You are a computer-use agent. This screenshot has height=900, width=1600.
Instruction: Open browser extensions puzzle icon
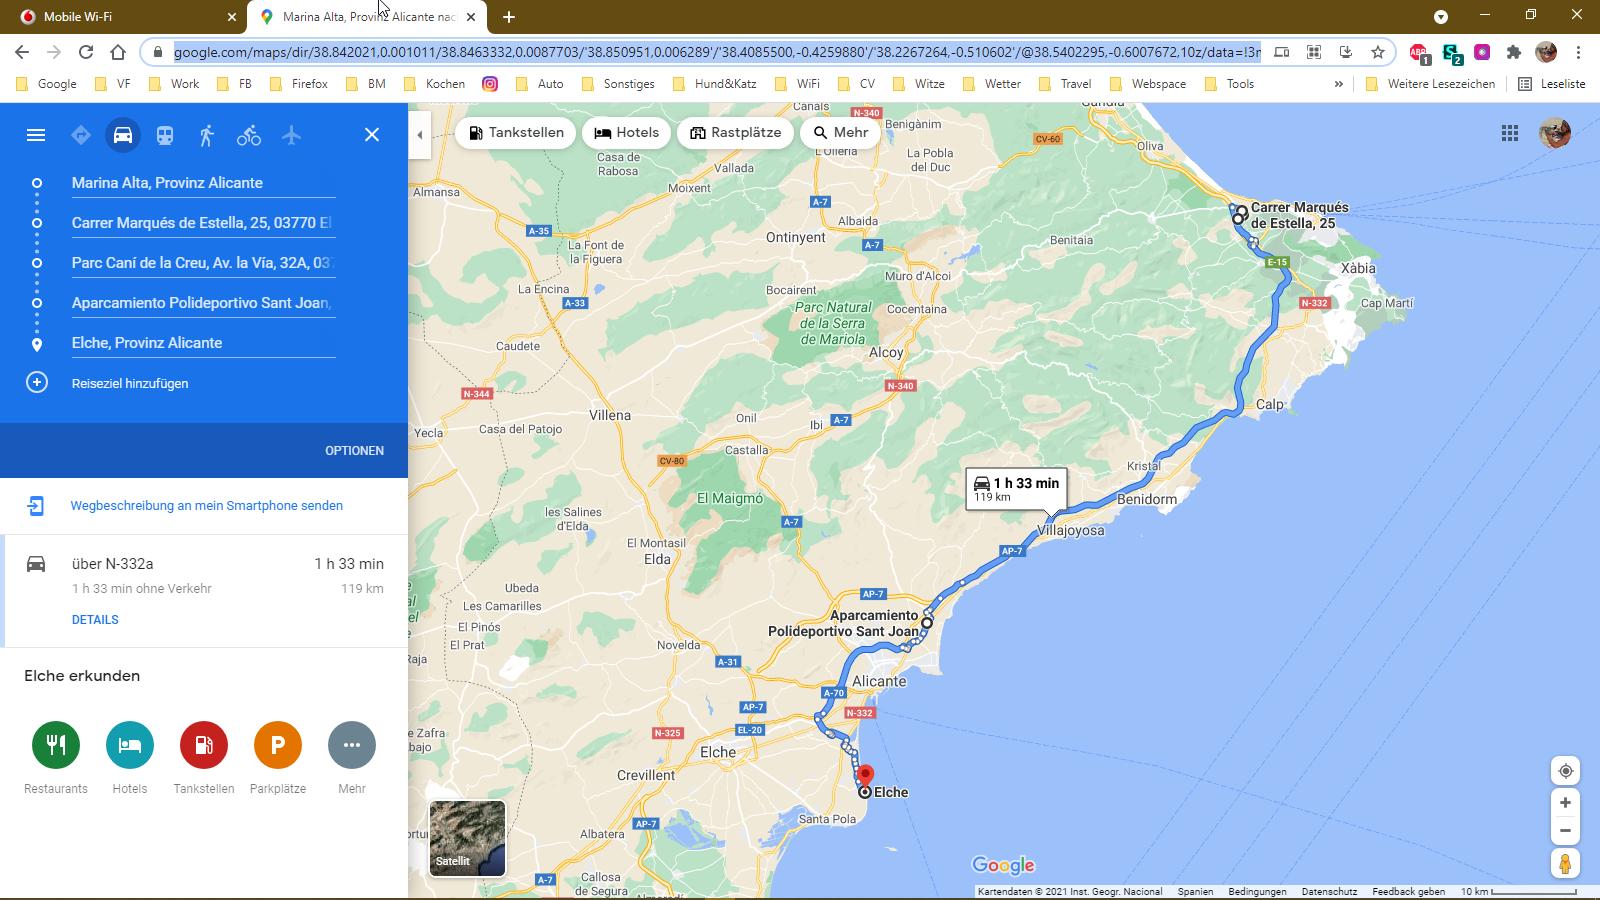tap(1514, 52)
